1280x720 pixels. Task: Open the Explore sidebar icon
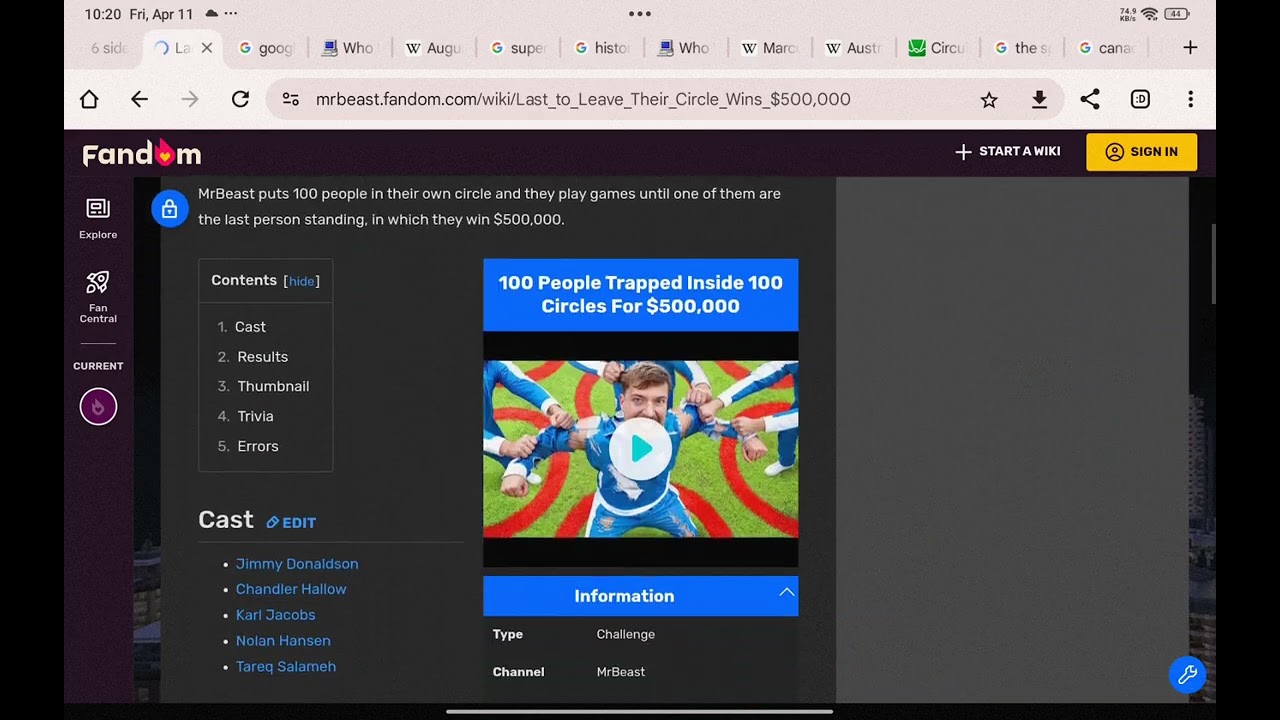coord(98,218)
